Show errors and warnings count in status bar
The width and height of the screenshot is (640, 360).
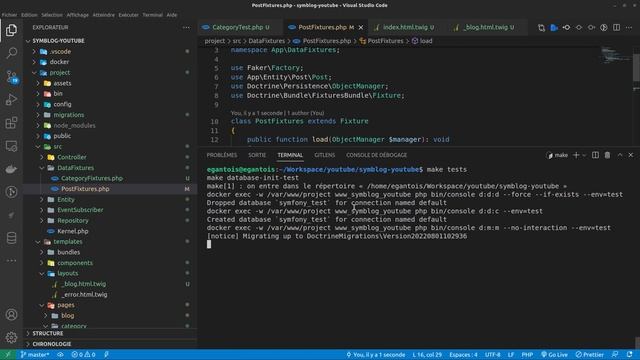point(83,355)
